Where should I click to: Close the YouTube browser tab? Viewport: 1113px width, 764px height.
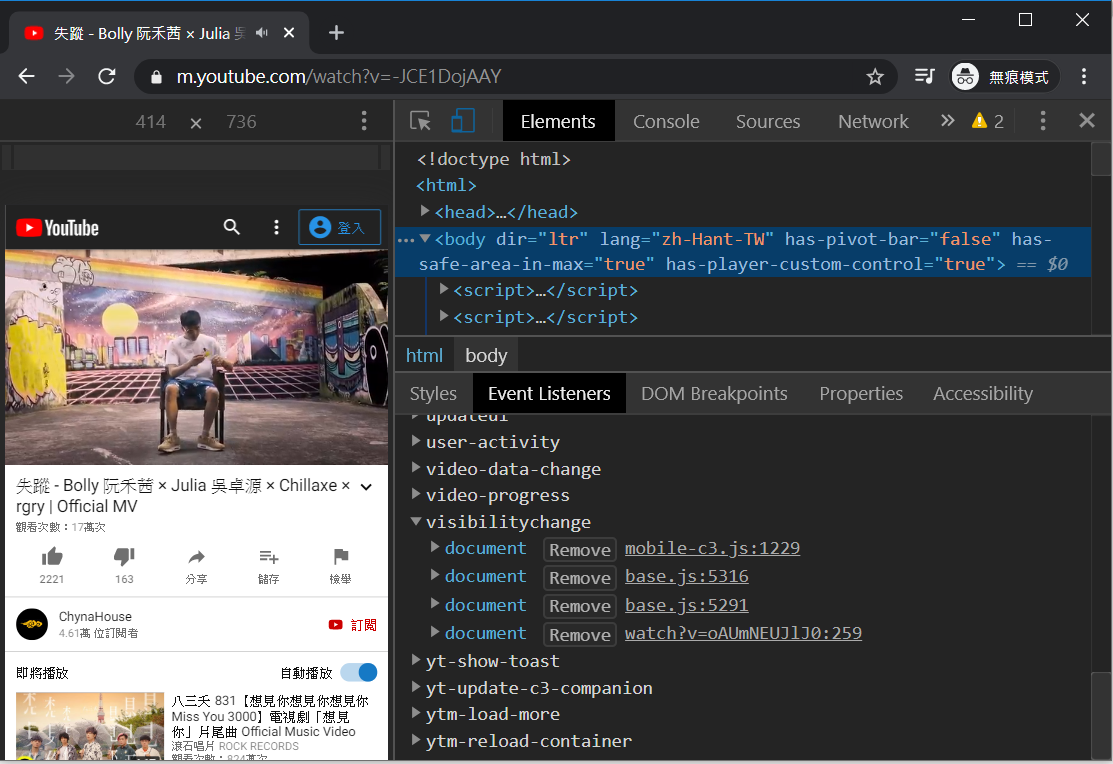(289, 33)
